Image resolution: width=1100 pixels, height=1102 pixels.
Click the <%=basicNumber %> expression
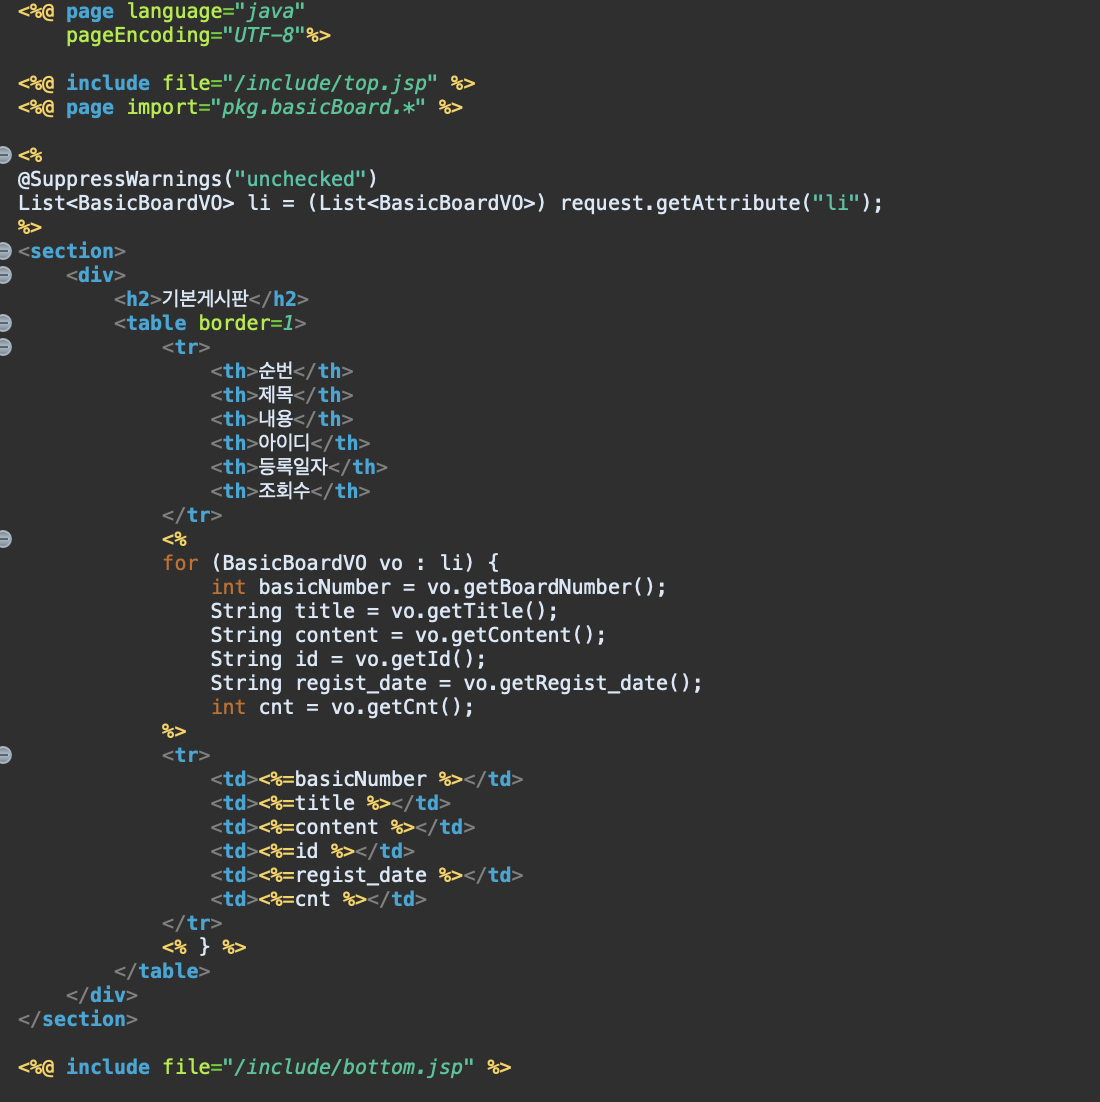click(x=361, y=779)
